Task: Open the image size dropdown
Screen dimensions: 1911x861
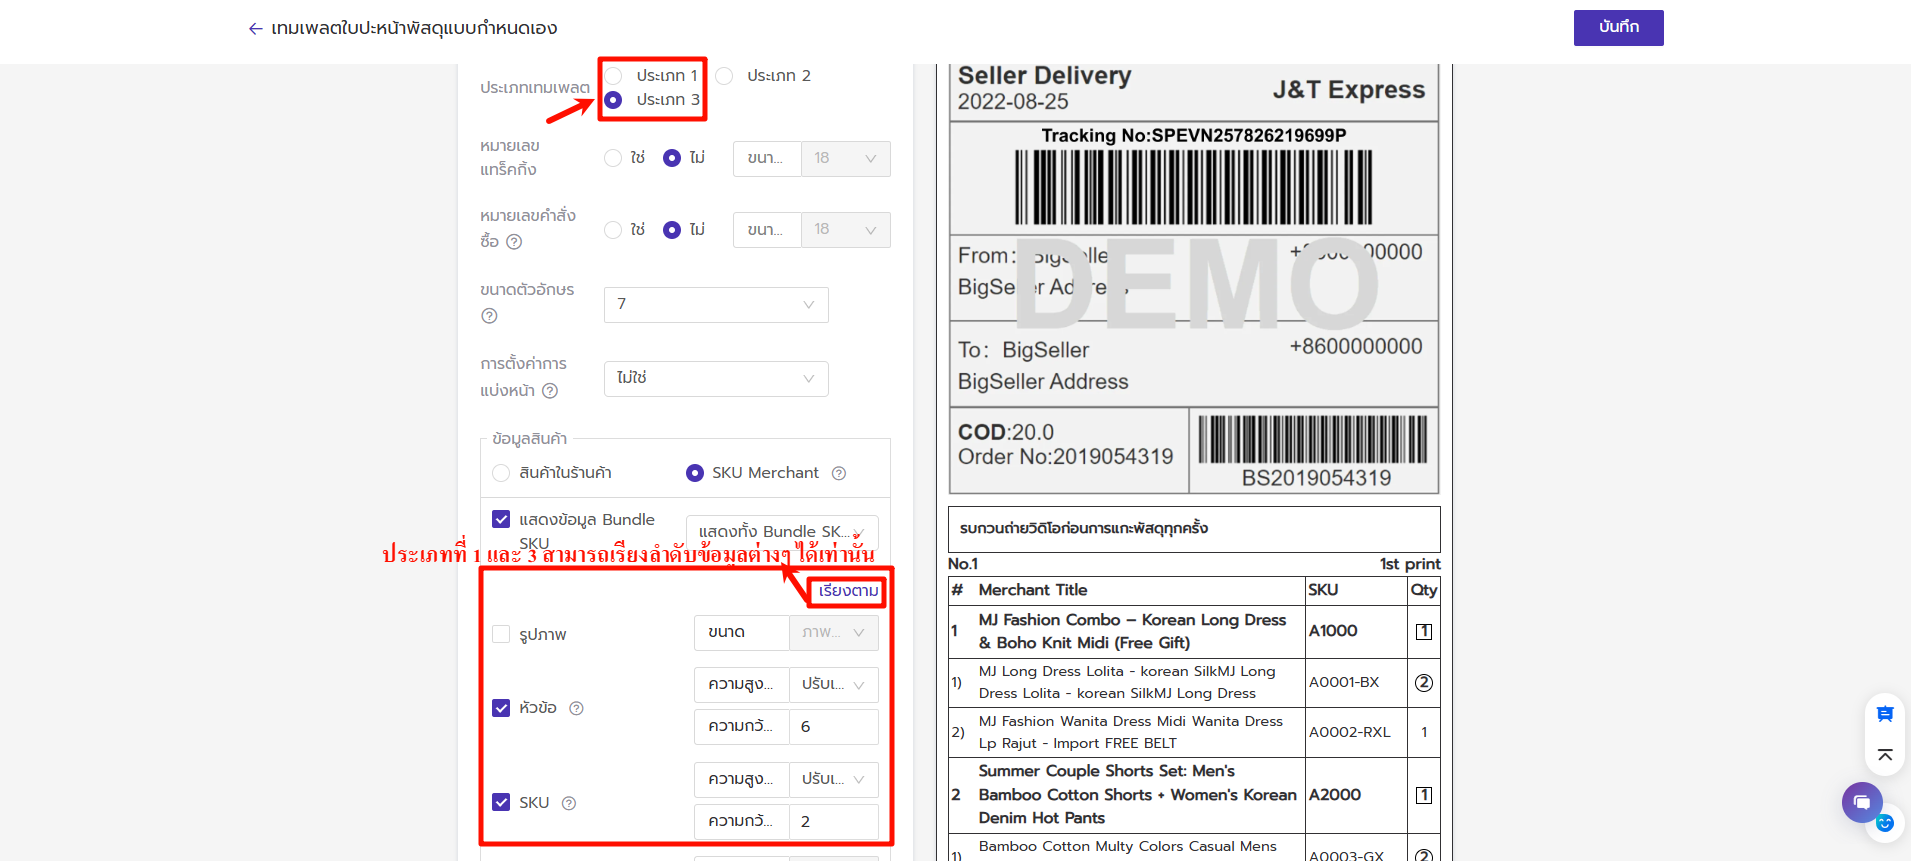Action: pyautogui.click(x=833, y=633)
